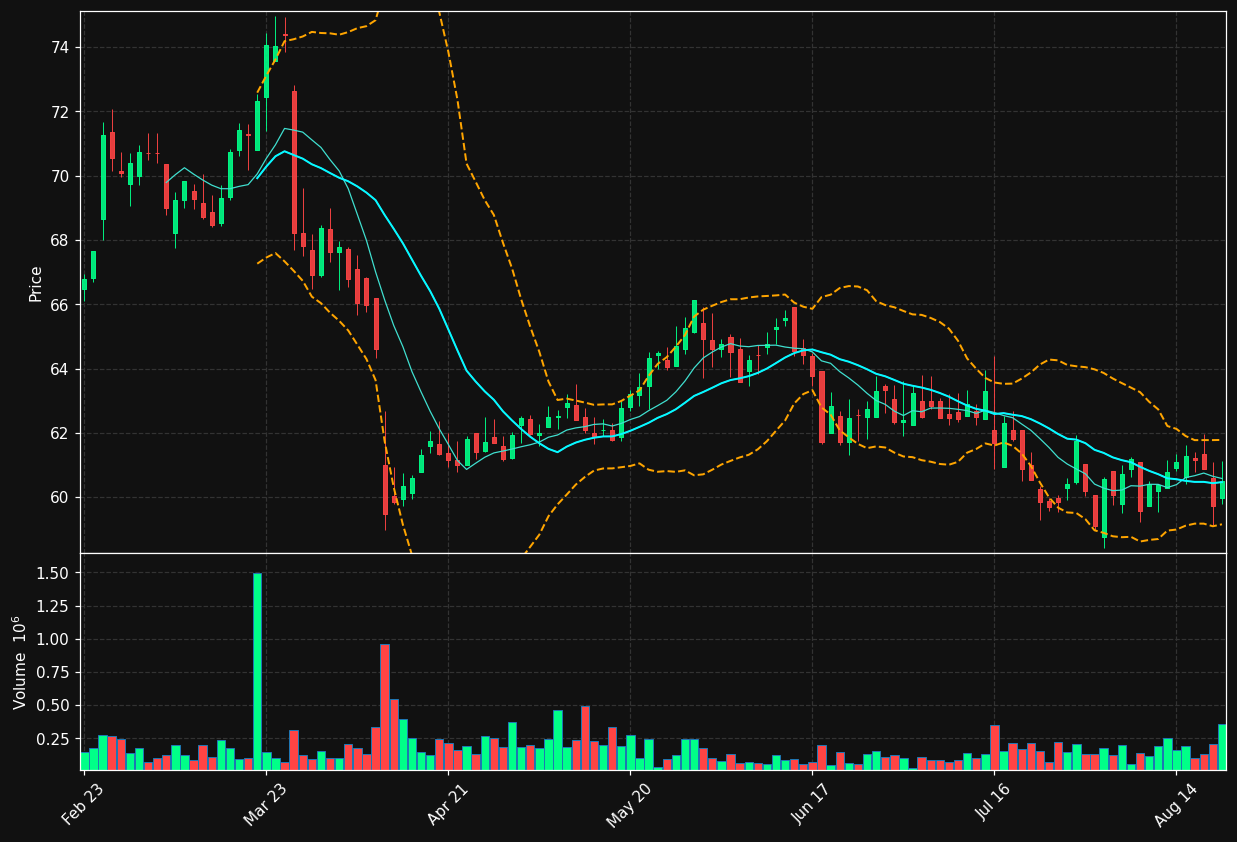Screen dimensions: 1237x842
Task: Click the 68 price axis tick
Action: click(x=59, y=240)
